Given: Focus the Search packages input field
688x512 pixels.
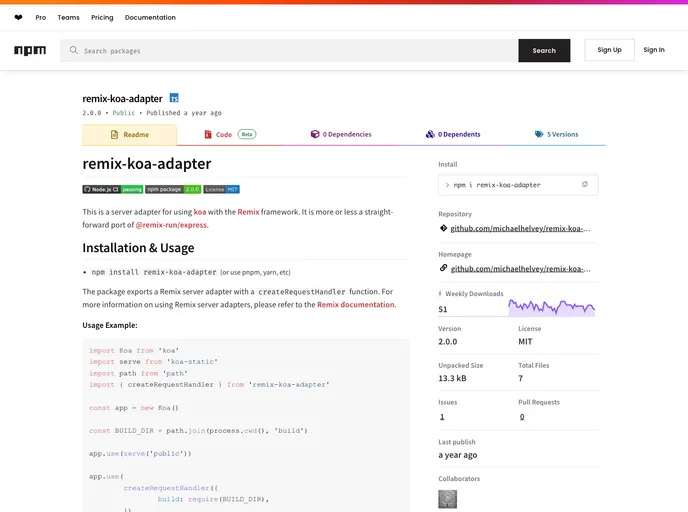Looking at the screenshot, I should click(289, 50).
